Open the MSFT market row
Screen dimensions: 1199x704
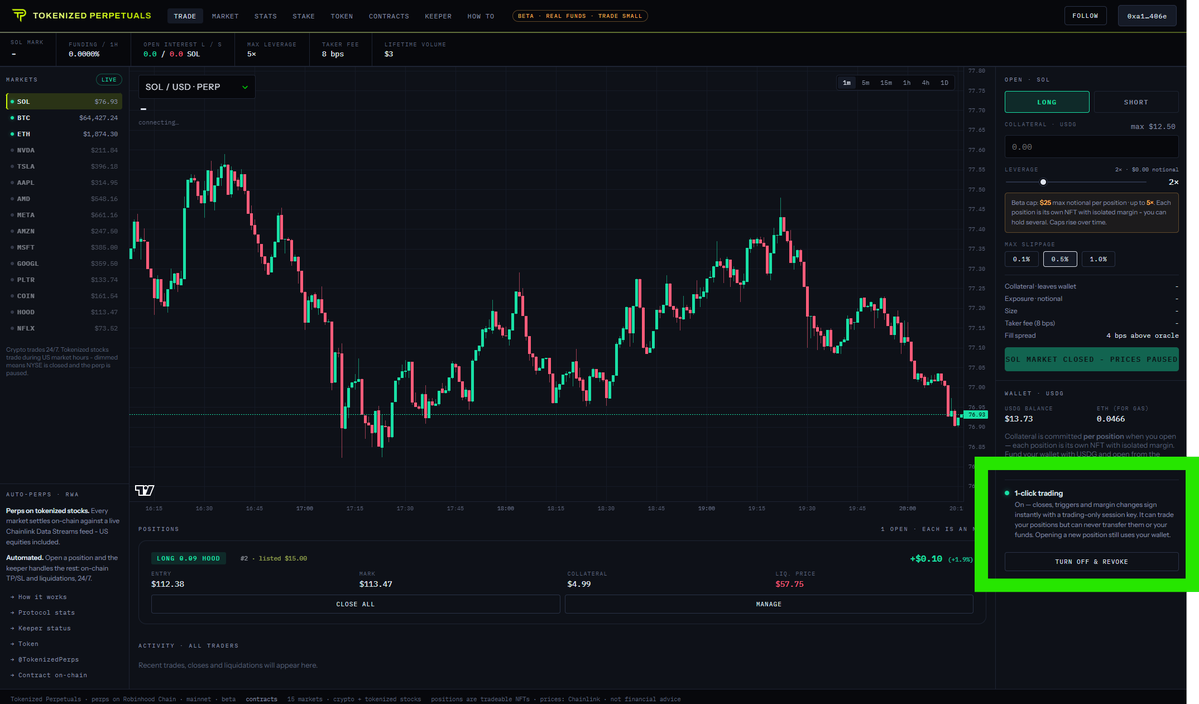coord(64,248)
